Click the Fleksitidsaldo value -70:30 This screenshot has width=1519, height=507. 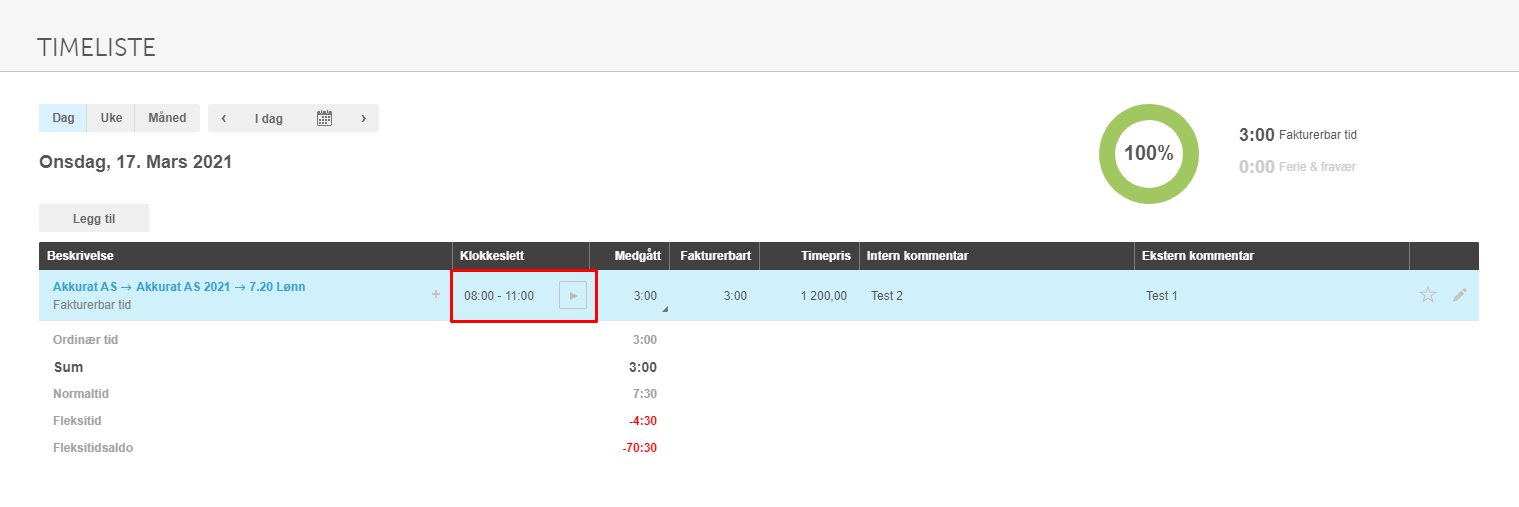tap(640, 448)
